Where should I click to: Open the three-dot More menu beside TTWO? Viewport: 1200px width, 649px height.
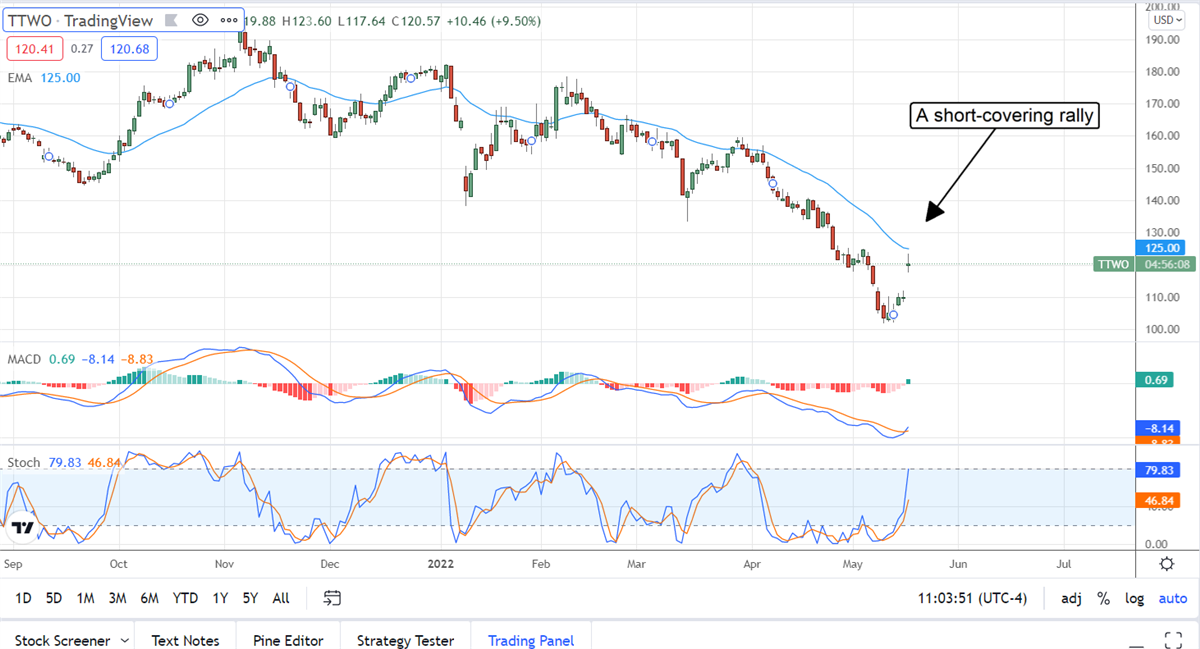229,20
